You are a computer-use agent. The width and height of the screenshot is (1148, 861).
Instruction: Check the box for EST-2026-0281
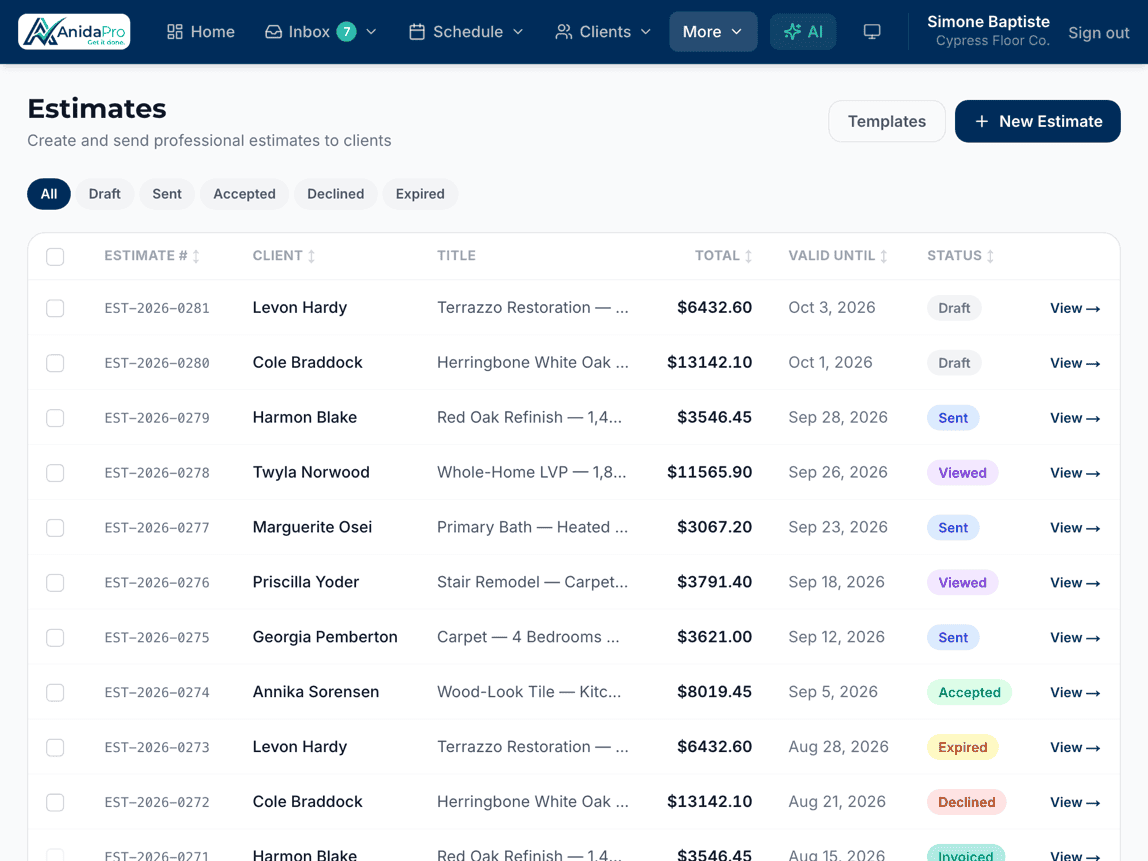[55, 308]
